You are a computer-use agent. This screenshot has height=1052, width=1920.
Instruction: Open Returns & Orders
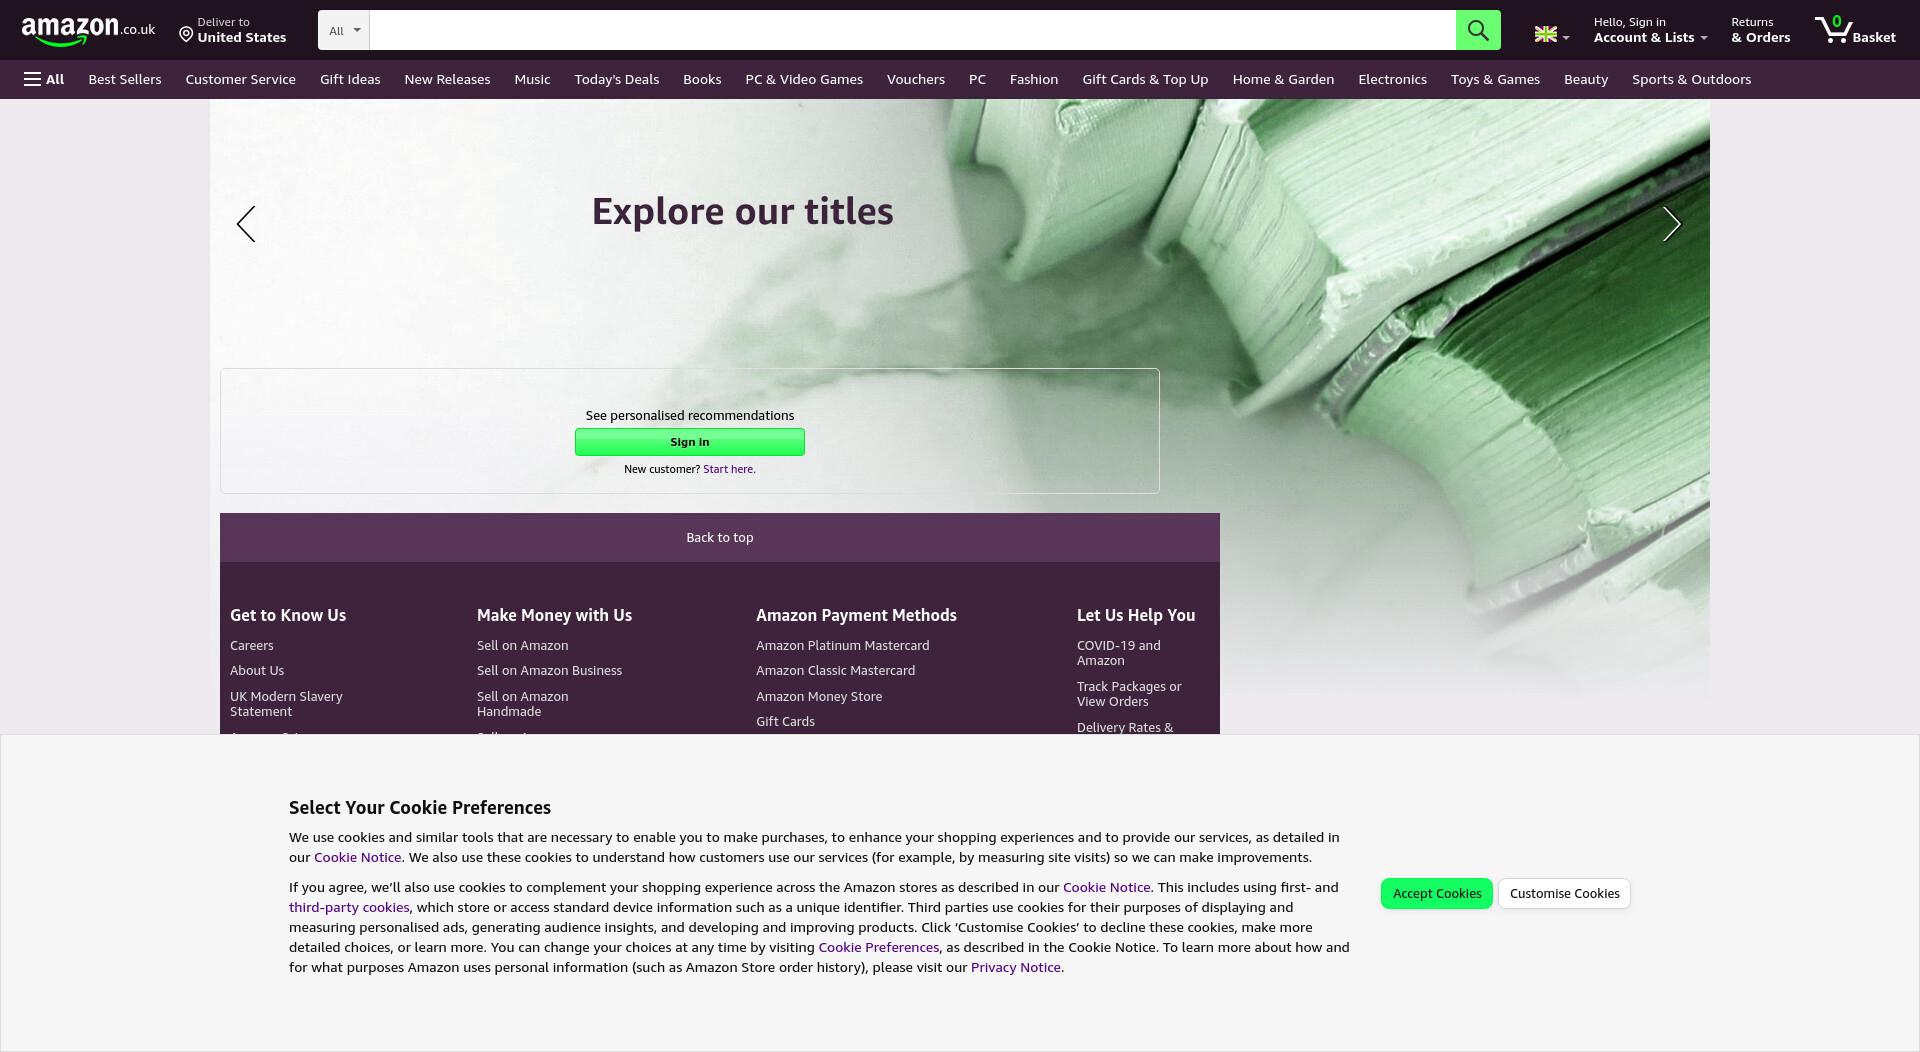point(1760,30)
